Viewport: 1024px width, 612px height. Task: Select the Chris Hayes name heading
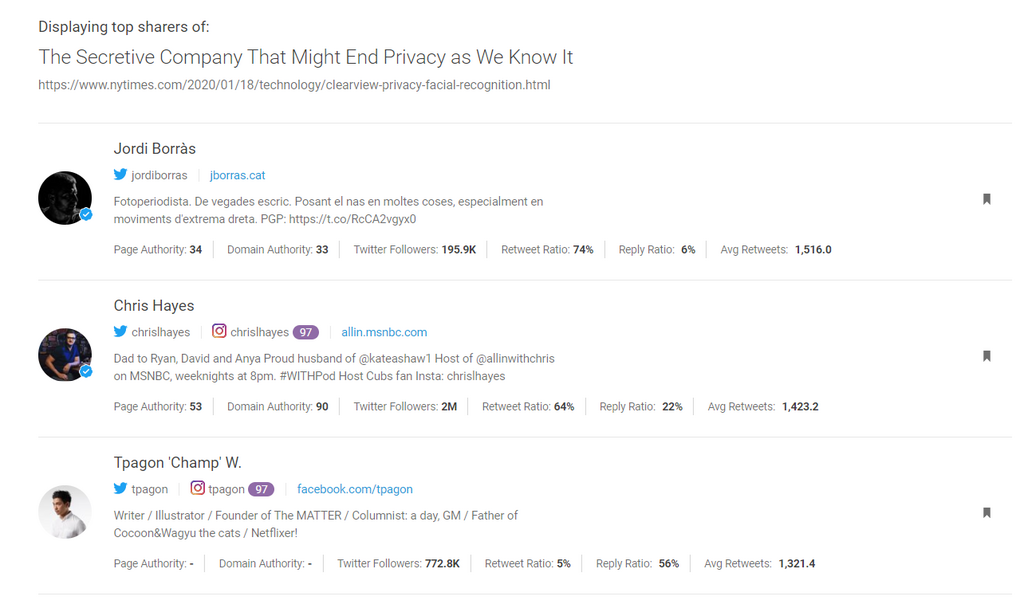tap(154, 306)
